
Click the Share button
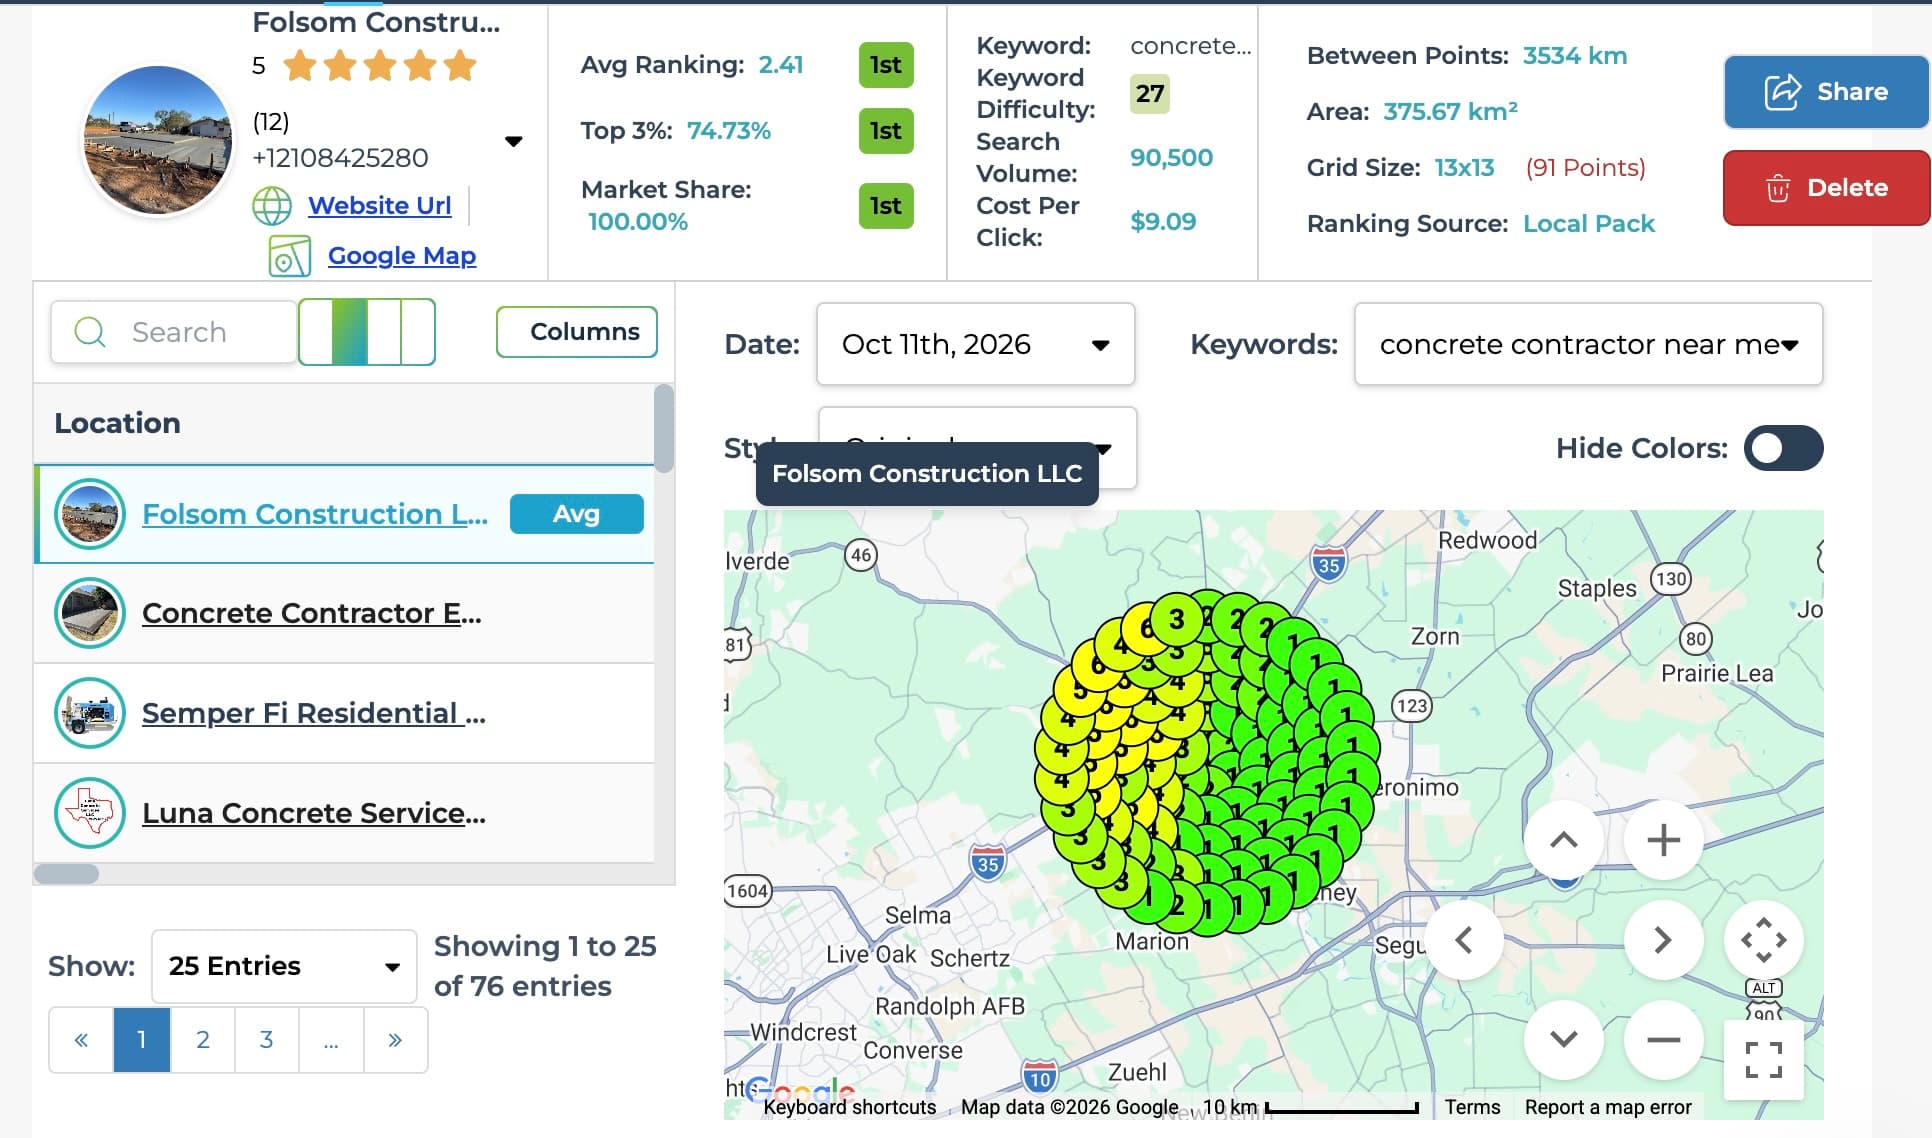click(x=1825, y=92)
